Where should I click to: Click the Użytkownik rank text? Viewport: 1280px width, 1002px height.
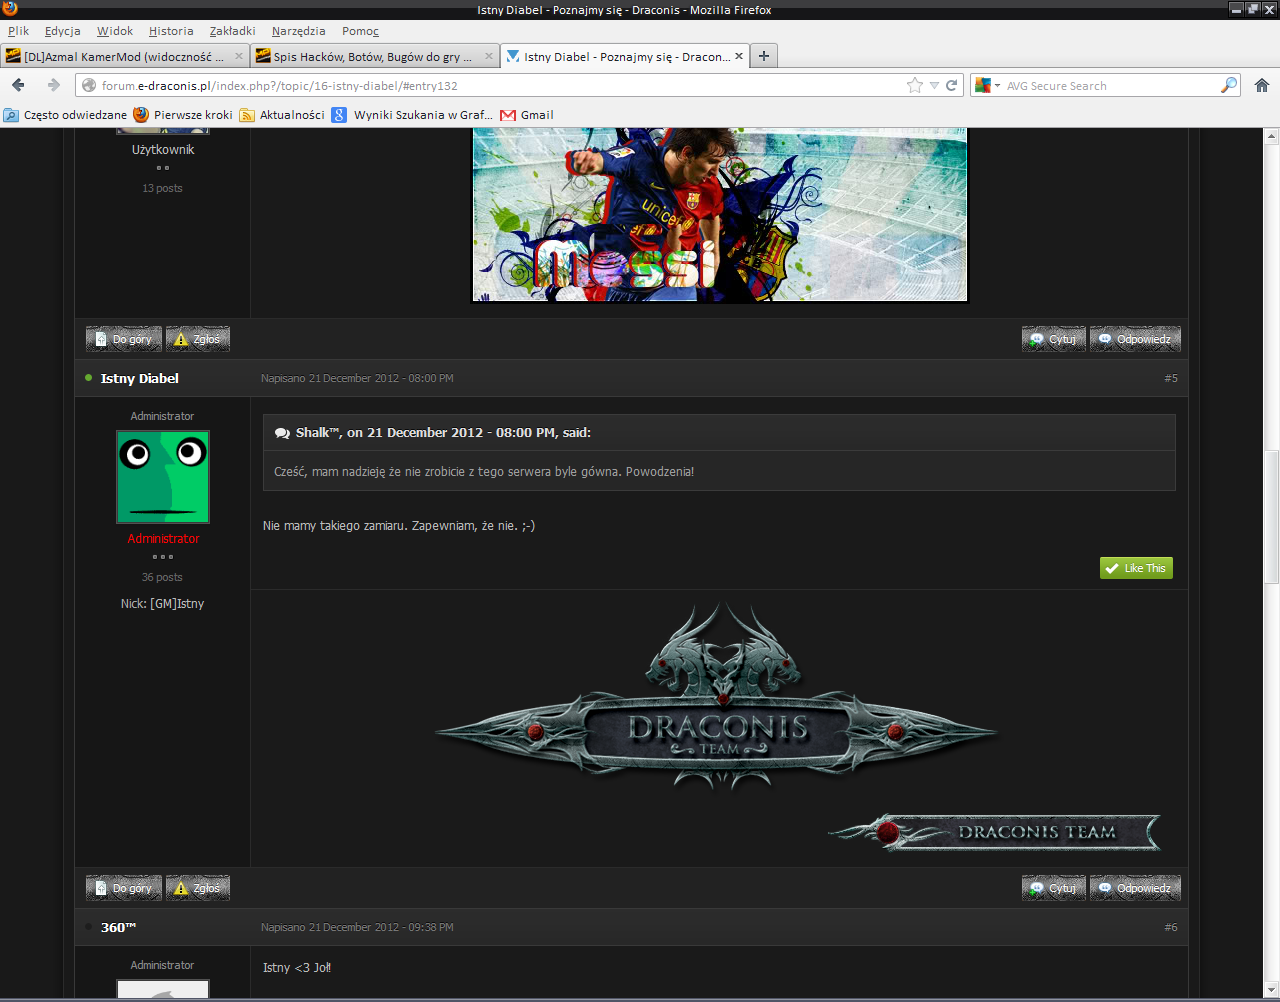coord(163,150)
